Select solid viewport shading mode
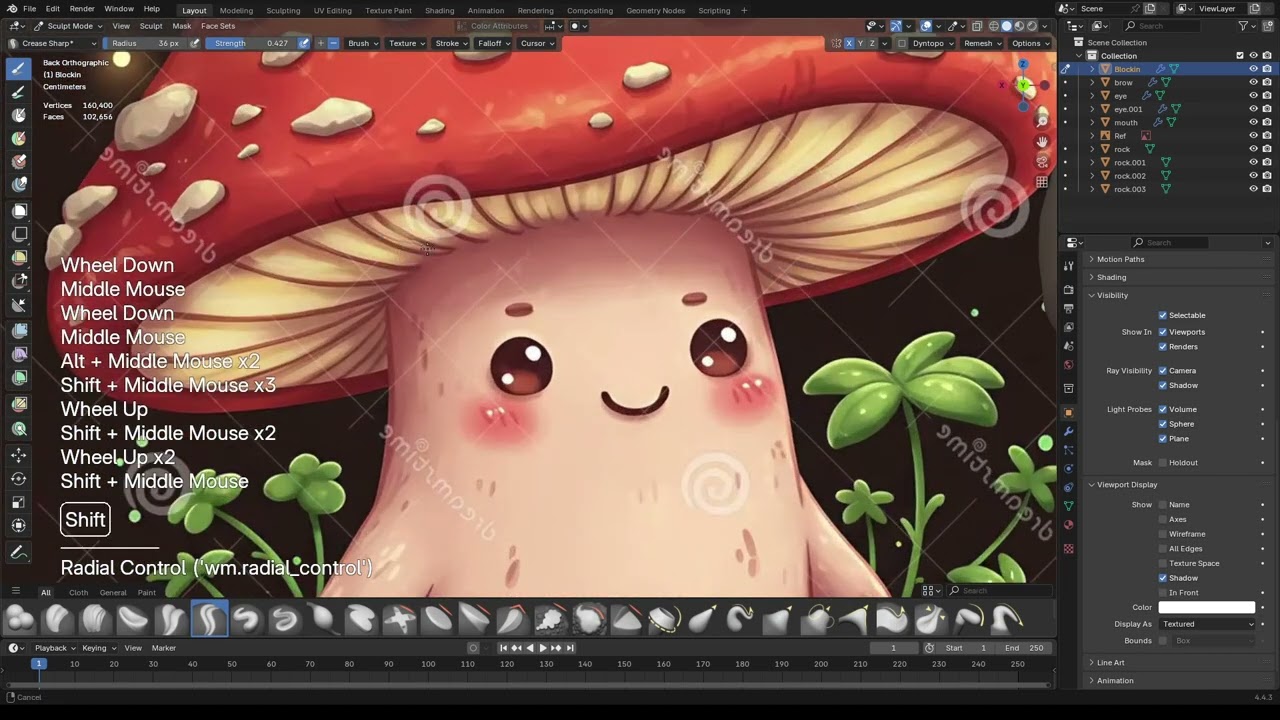Screen dimensions: 1280x720 (x=1007, y=26)
